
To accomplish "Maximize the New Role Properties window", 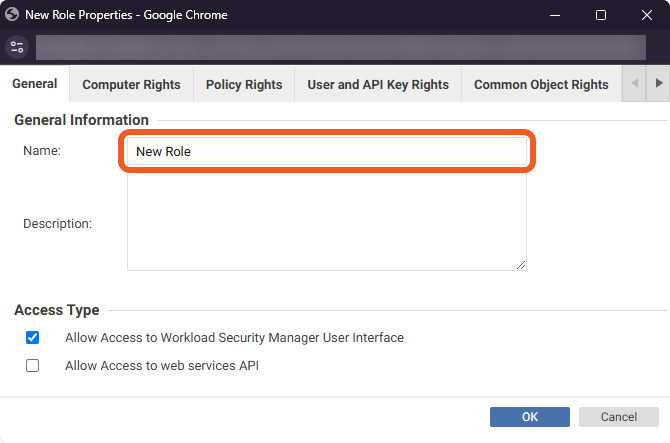I will point(600,15).
